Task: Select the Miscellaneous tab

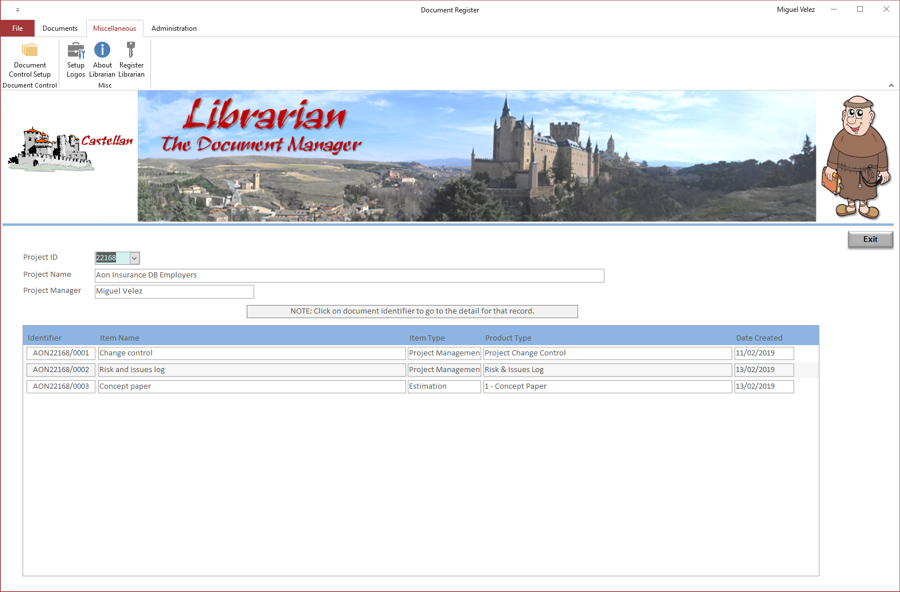Action: (115, 28)
